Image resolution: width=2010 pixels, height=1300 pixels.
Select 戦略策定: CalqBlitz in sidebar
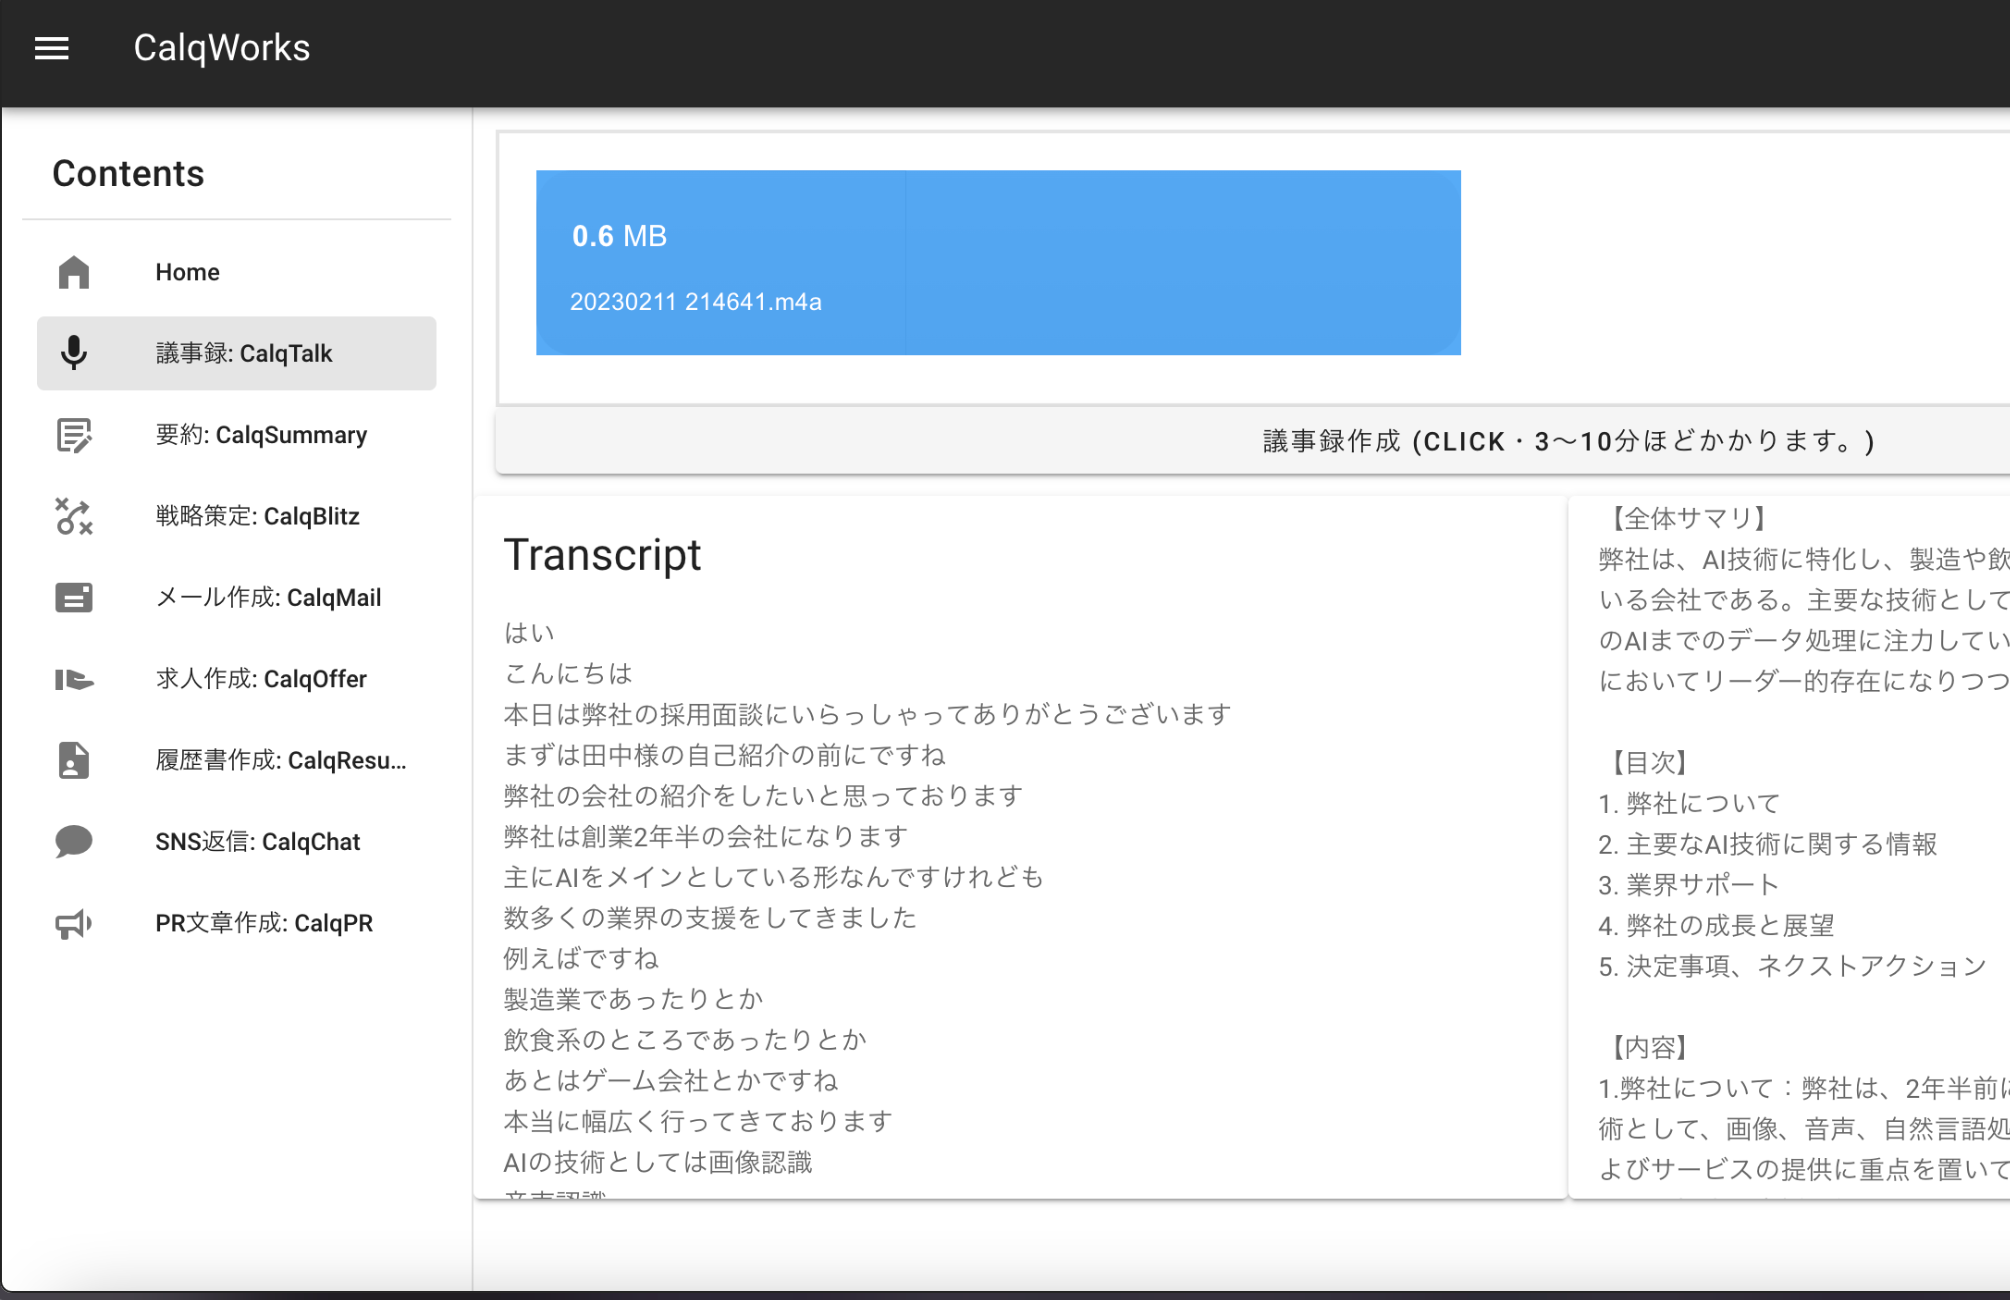(x=257, y=516)
